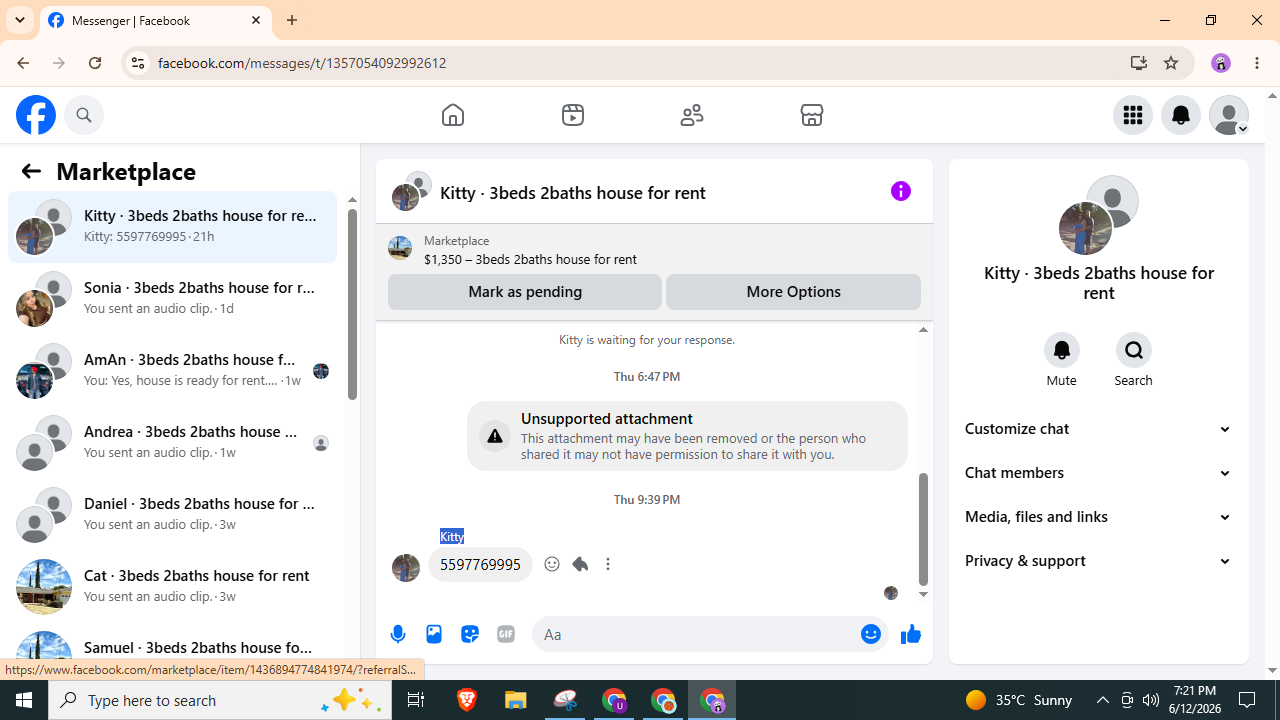
Task: Click the chat scrollbar thumb
Action: pyautogui.click(x=923, y=530)
